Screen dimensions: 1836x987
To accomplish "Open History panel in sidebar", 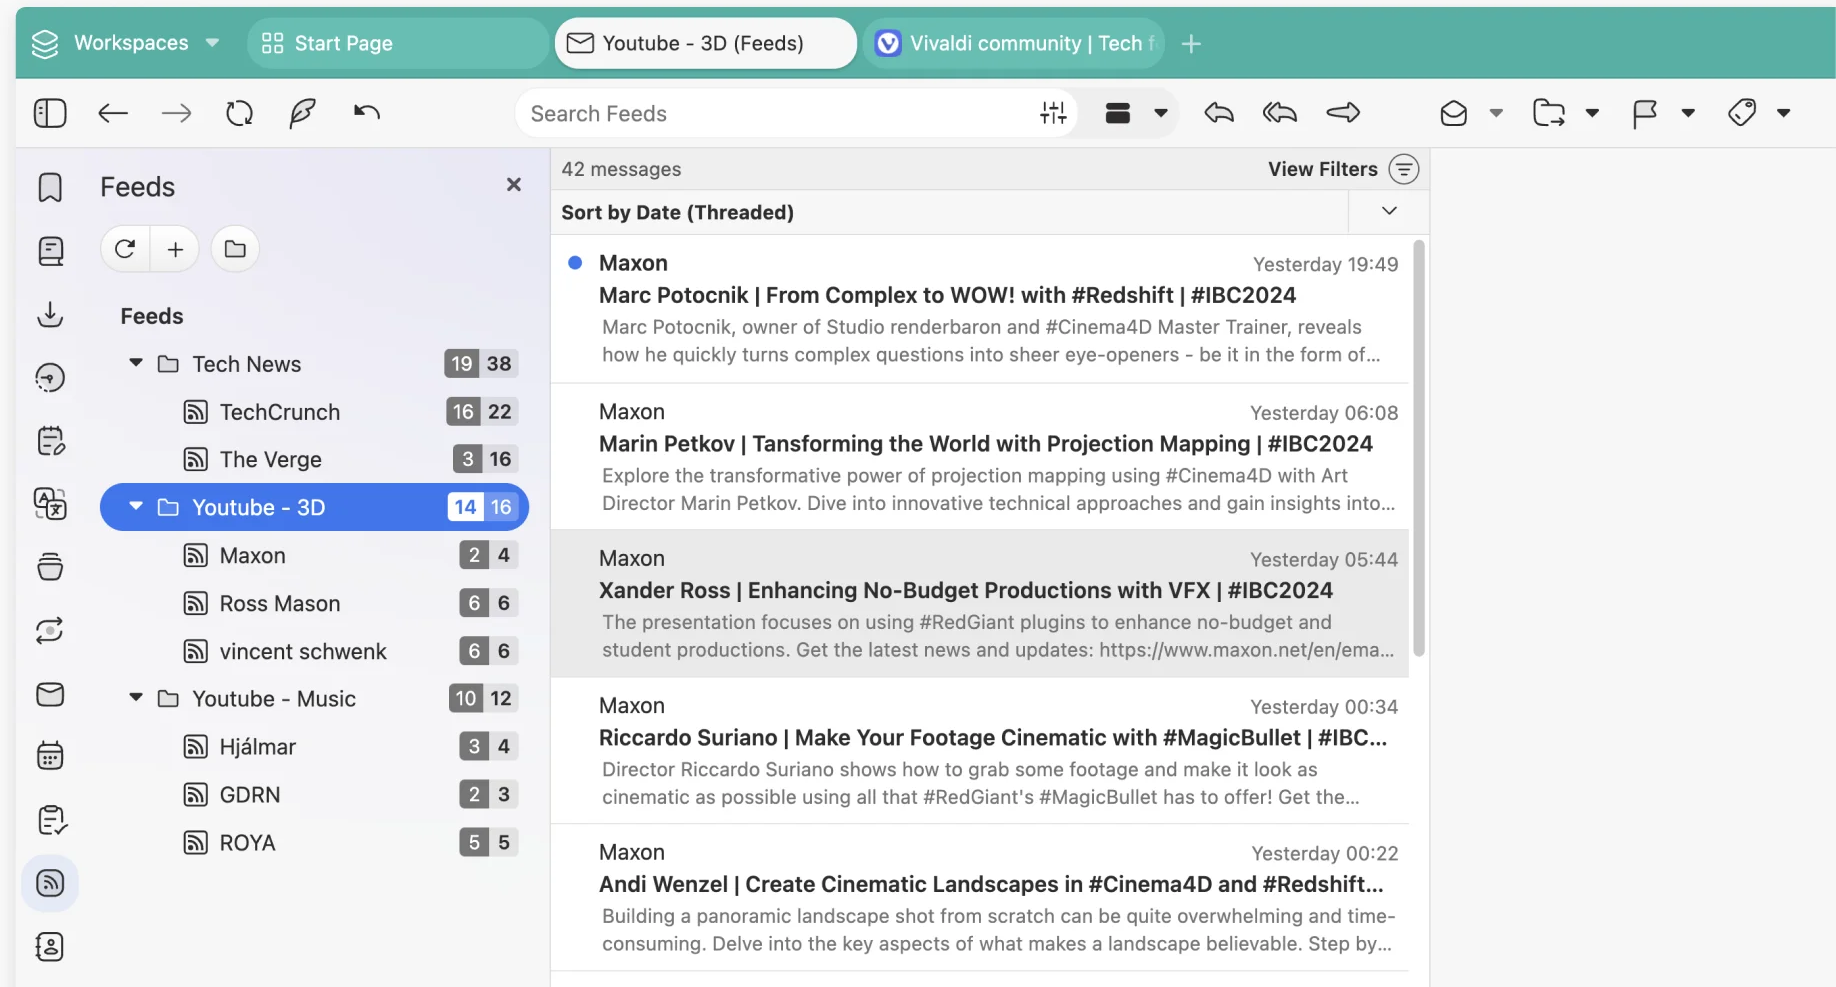I will (x=50, y=377).
